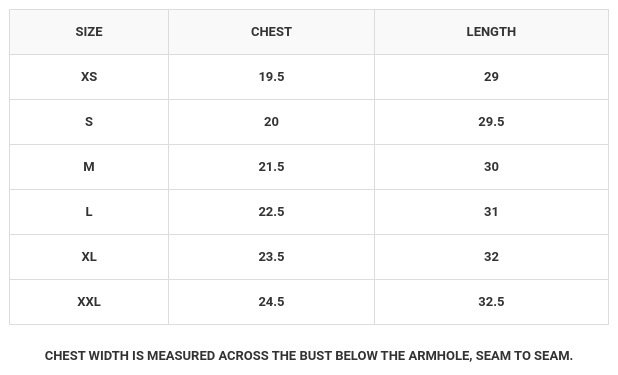
Task: Click the LENGTH column header
Action: (x=491, y=32)
